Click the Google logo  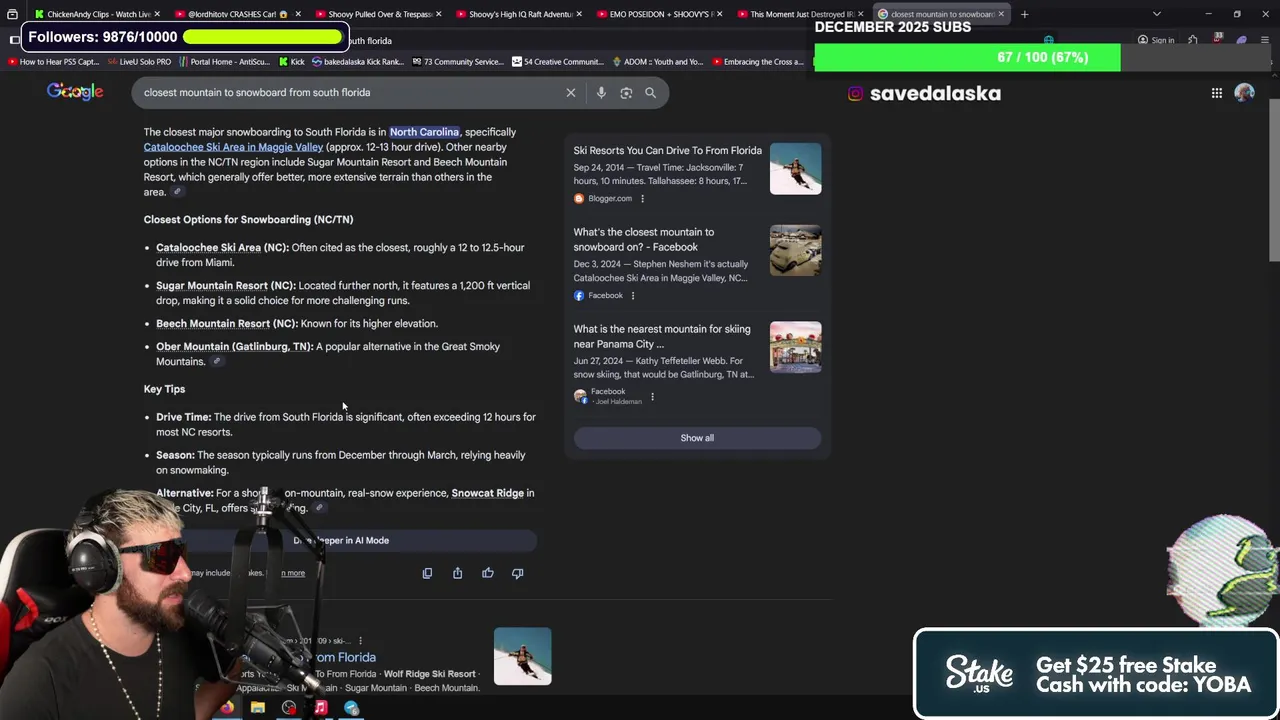(x=75, y=92)
